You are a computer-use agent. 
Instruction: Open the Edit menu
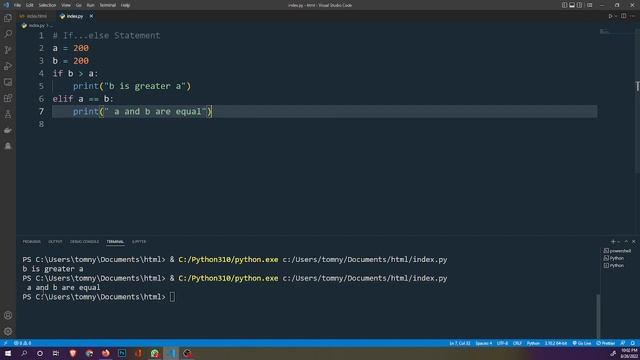pyautogui.click(x=29, y=5)
